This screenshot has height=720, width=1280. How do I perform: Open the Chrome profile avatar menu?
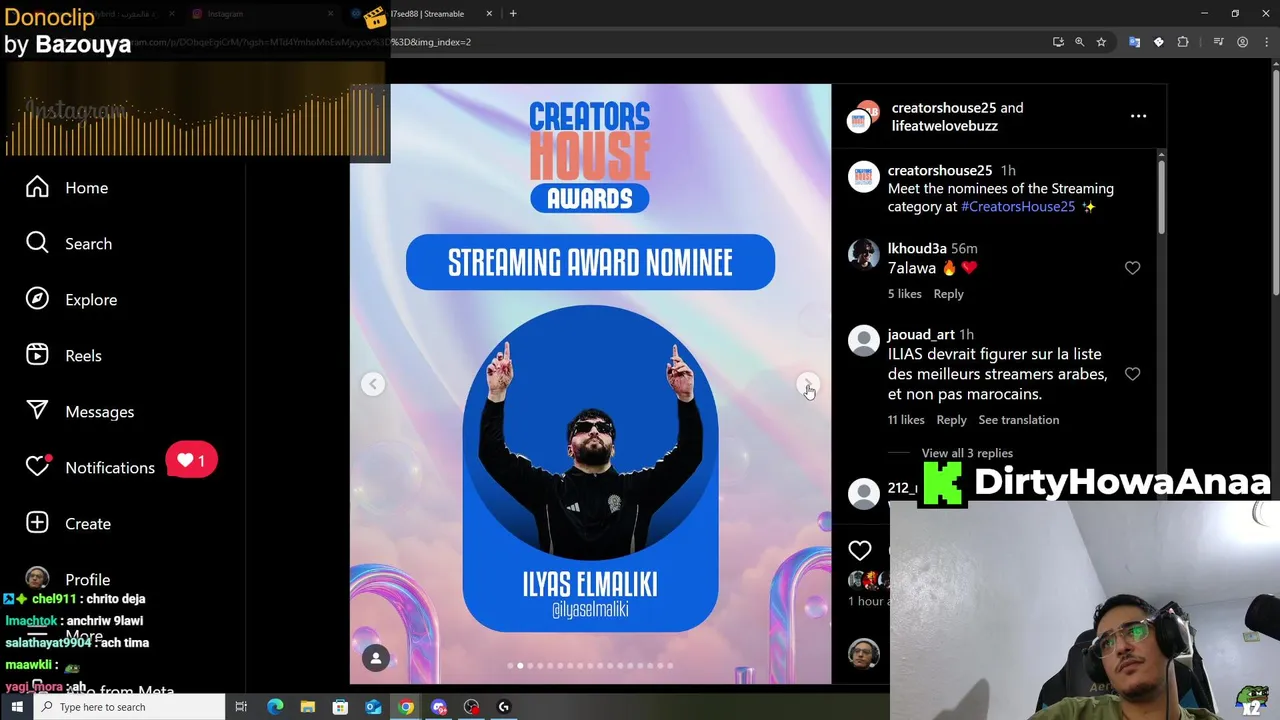pos(1242,42)
